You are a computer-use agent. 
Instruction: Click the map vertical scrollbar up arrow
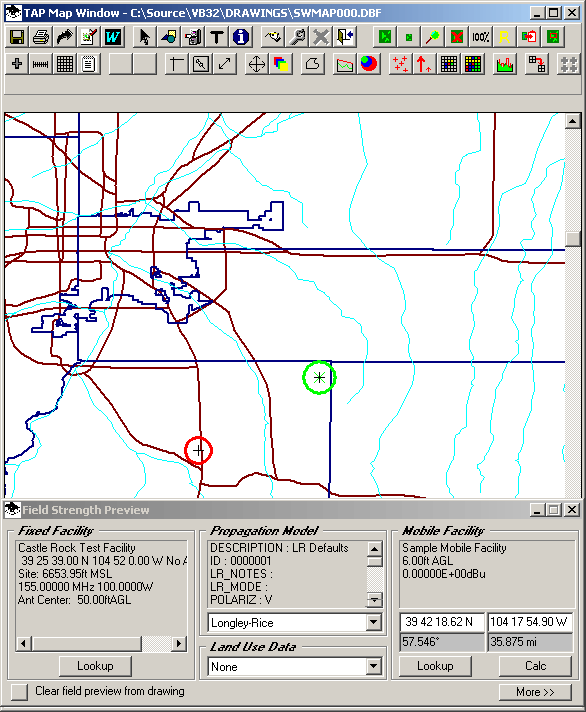[573, 121]
